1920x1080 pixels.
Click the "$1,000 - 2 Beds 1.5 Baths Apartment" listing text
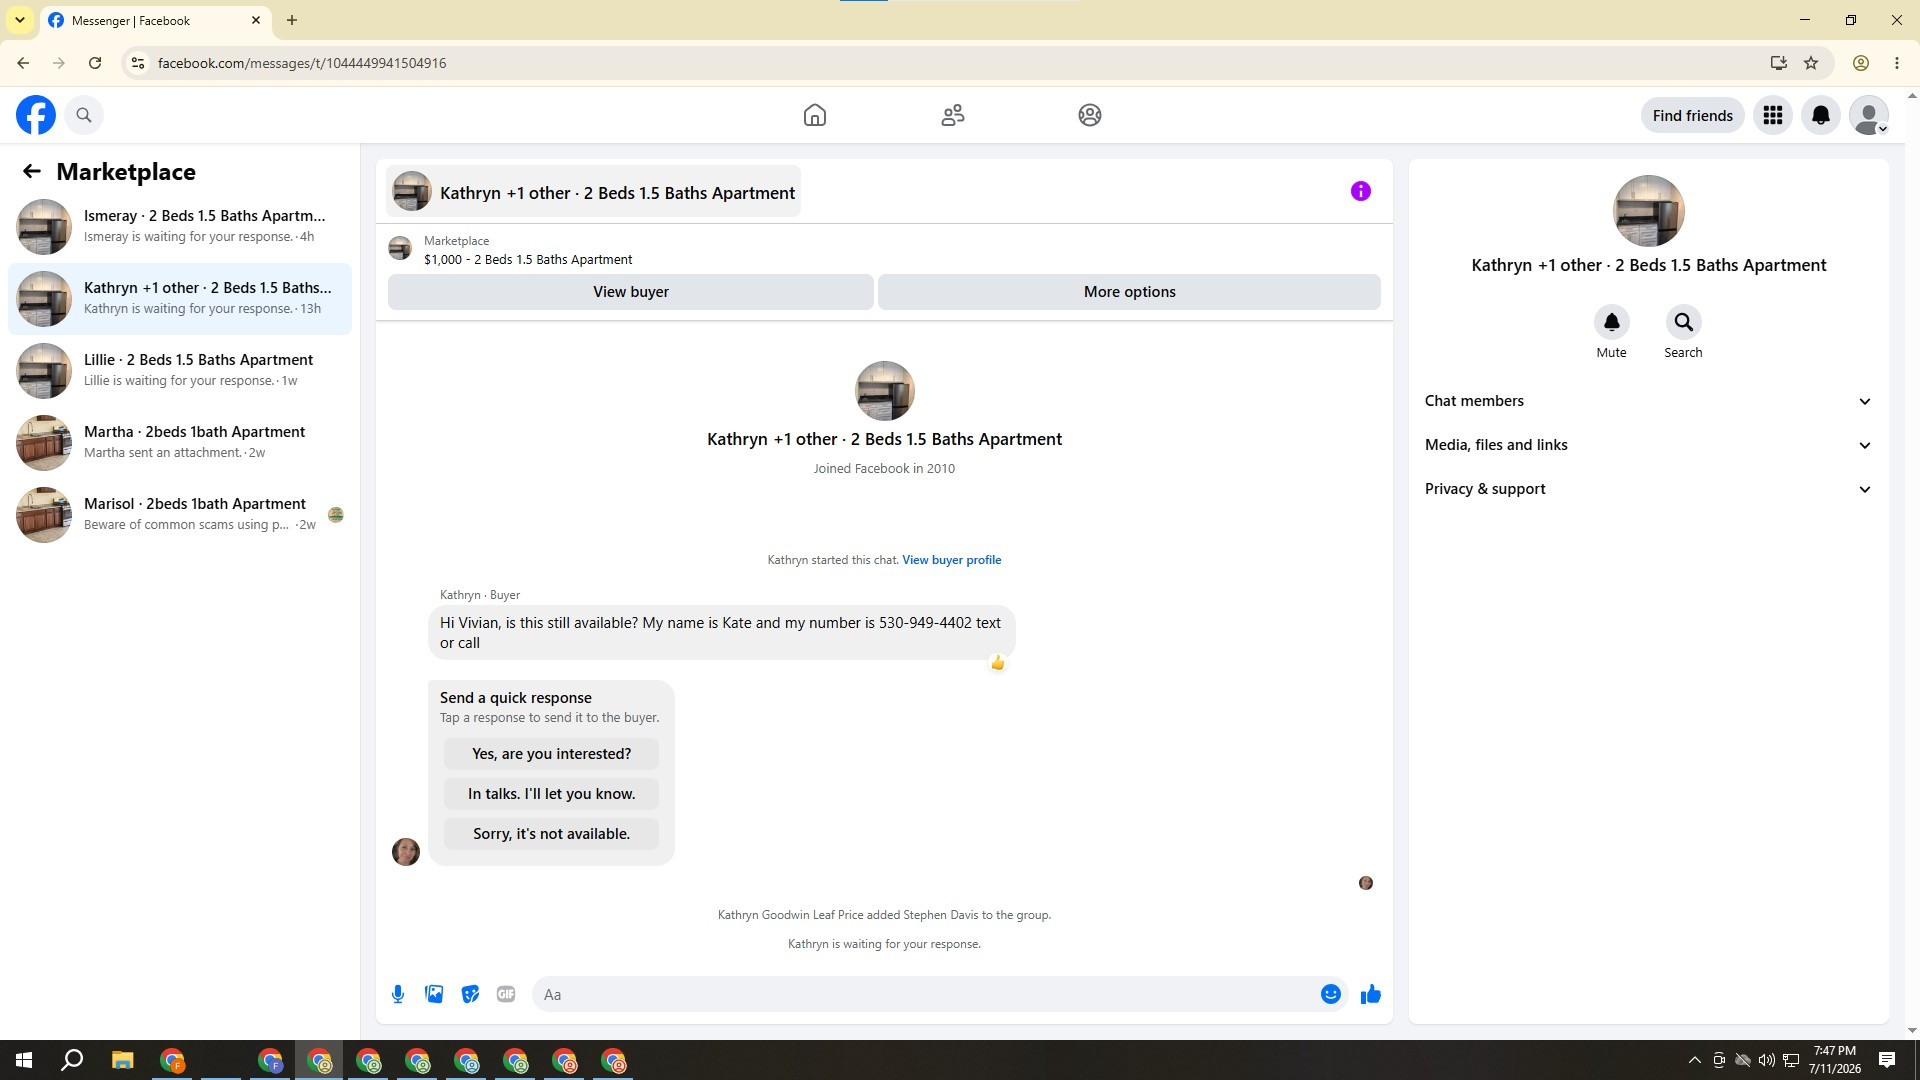(528, 260)
